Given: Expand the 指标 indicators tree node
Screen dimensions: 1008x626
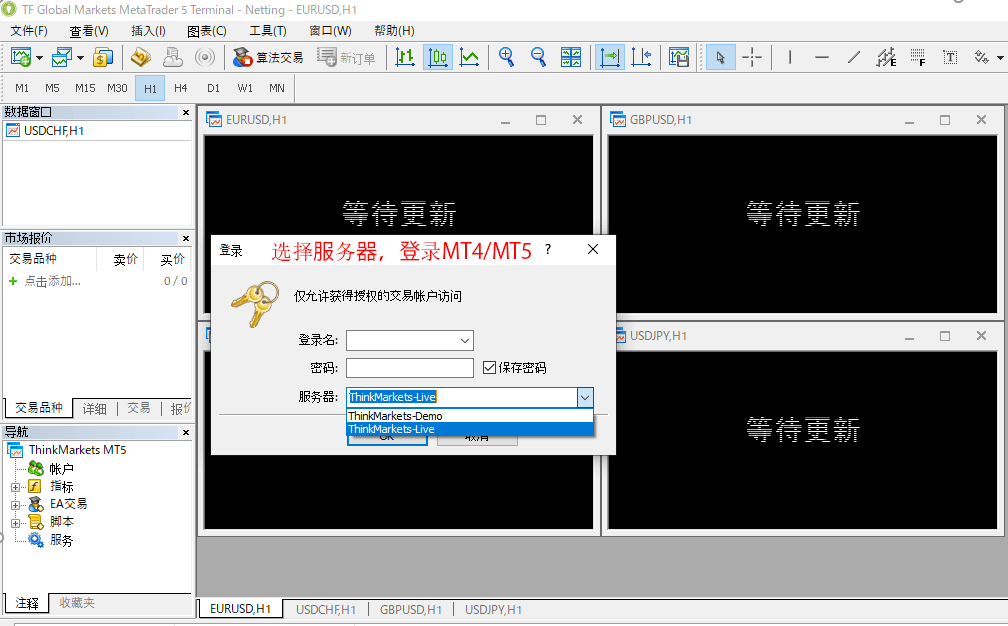Looking at the screenshot, I should click(x=15, y=487).
